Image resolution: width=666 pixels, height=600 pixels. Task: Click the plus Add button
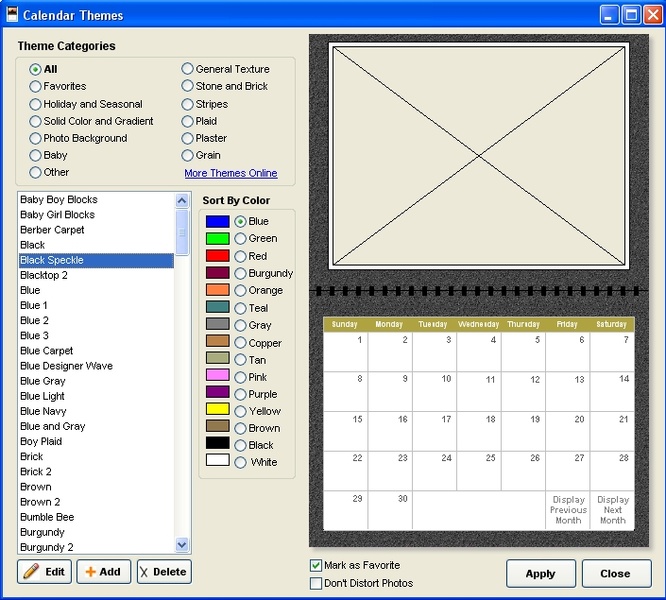tap(104, 572)
